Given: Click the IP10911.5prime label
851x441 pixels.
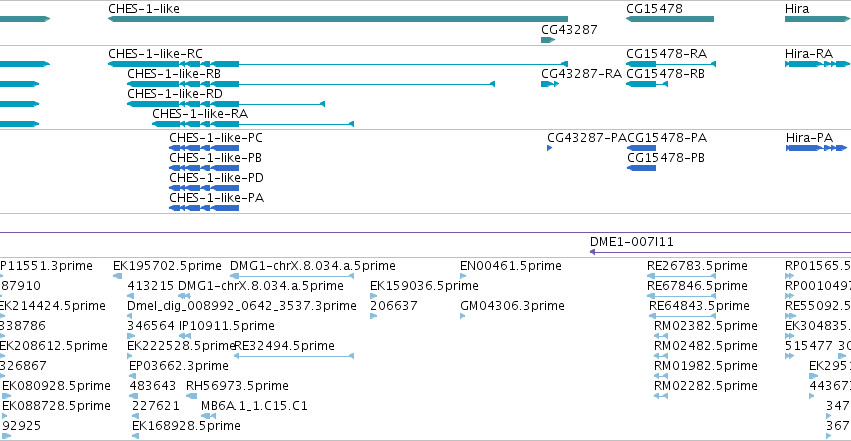Looking at the screenshot, I should (226, 326).
